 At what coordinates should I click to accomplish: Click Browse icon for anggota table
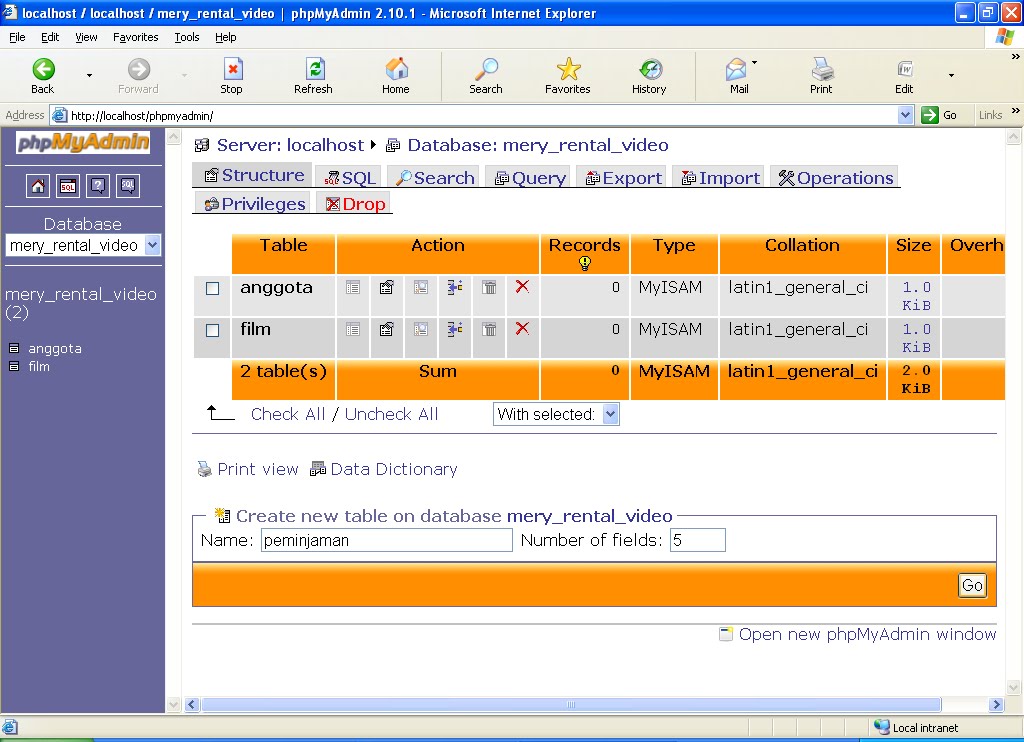click(x=353, y=287)
